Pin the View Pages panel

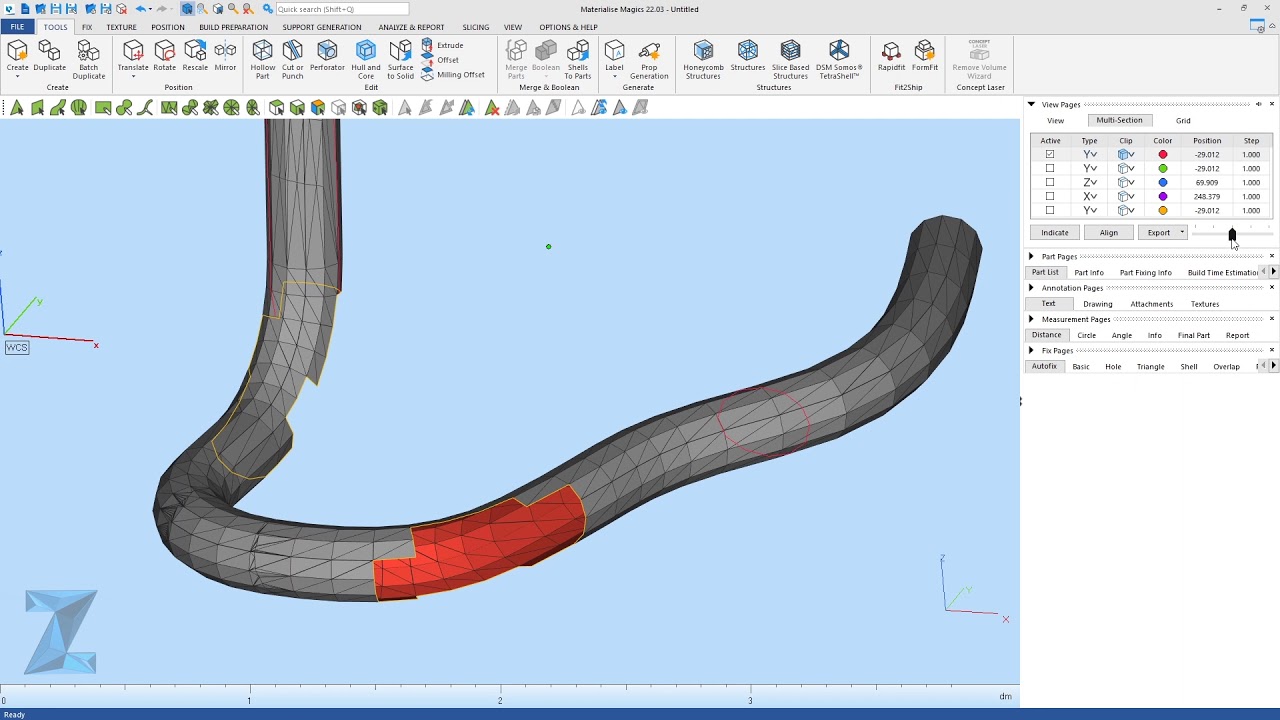[1258, 104]
